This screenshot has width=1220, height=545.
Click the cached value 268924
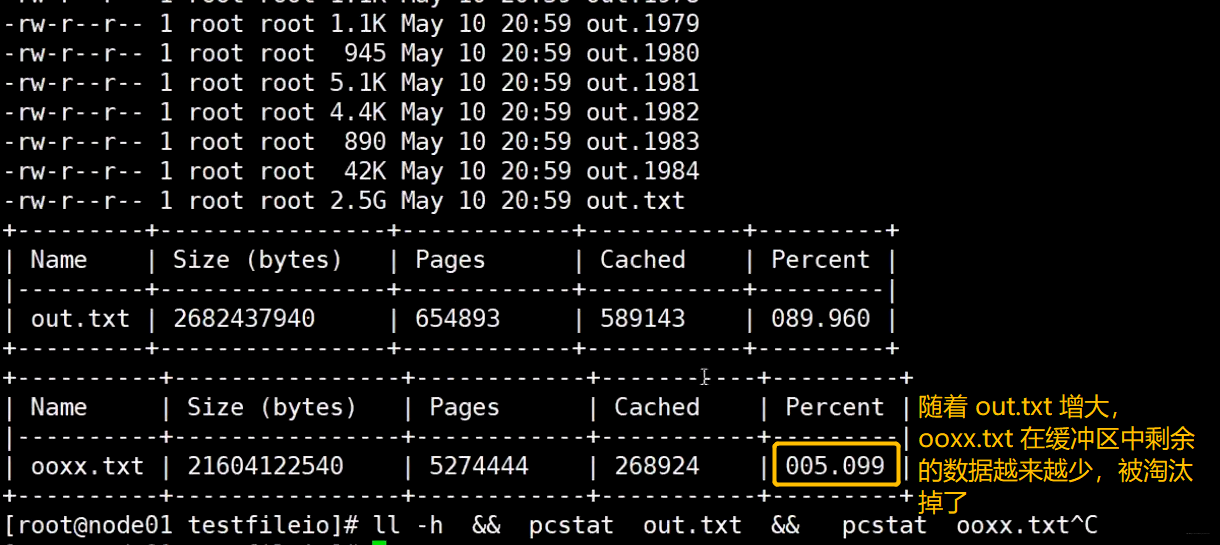[657, 467]
